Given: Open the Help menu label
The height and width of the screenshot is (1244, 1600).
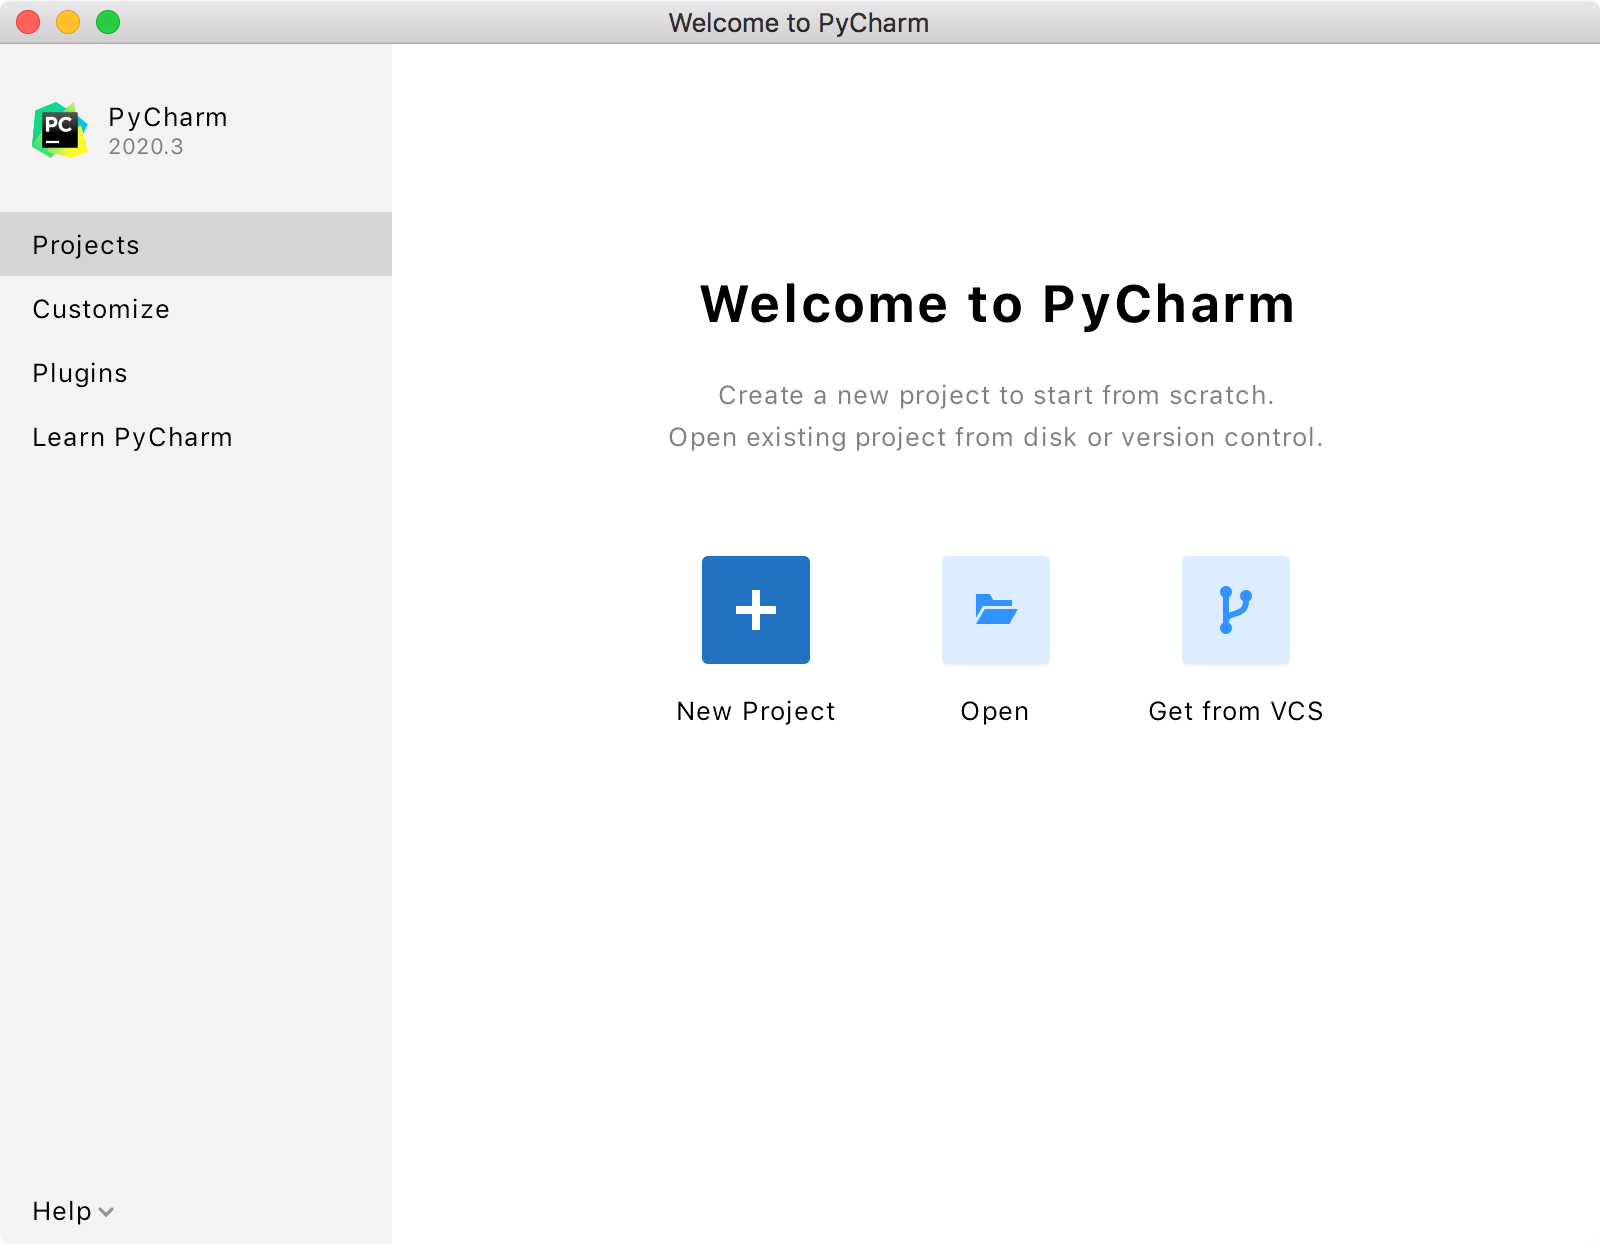Looking at the screenshot, I should point(62,1211).
